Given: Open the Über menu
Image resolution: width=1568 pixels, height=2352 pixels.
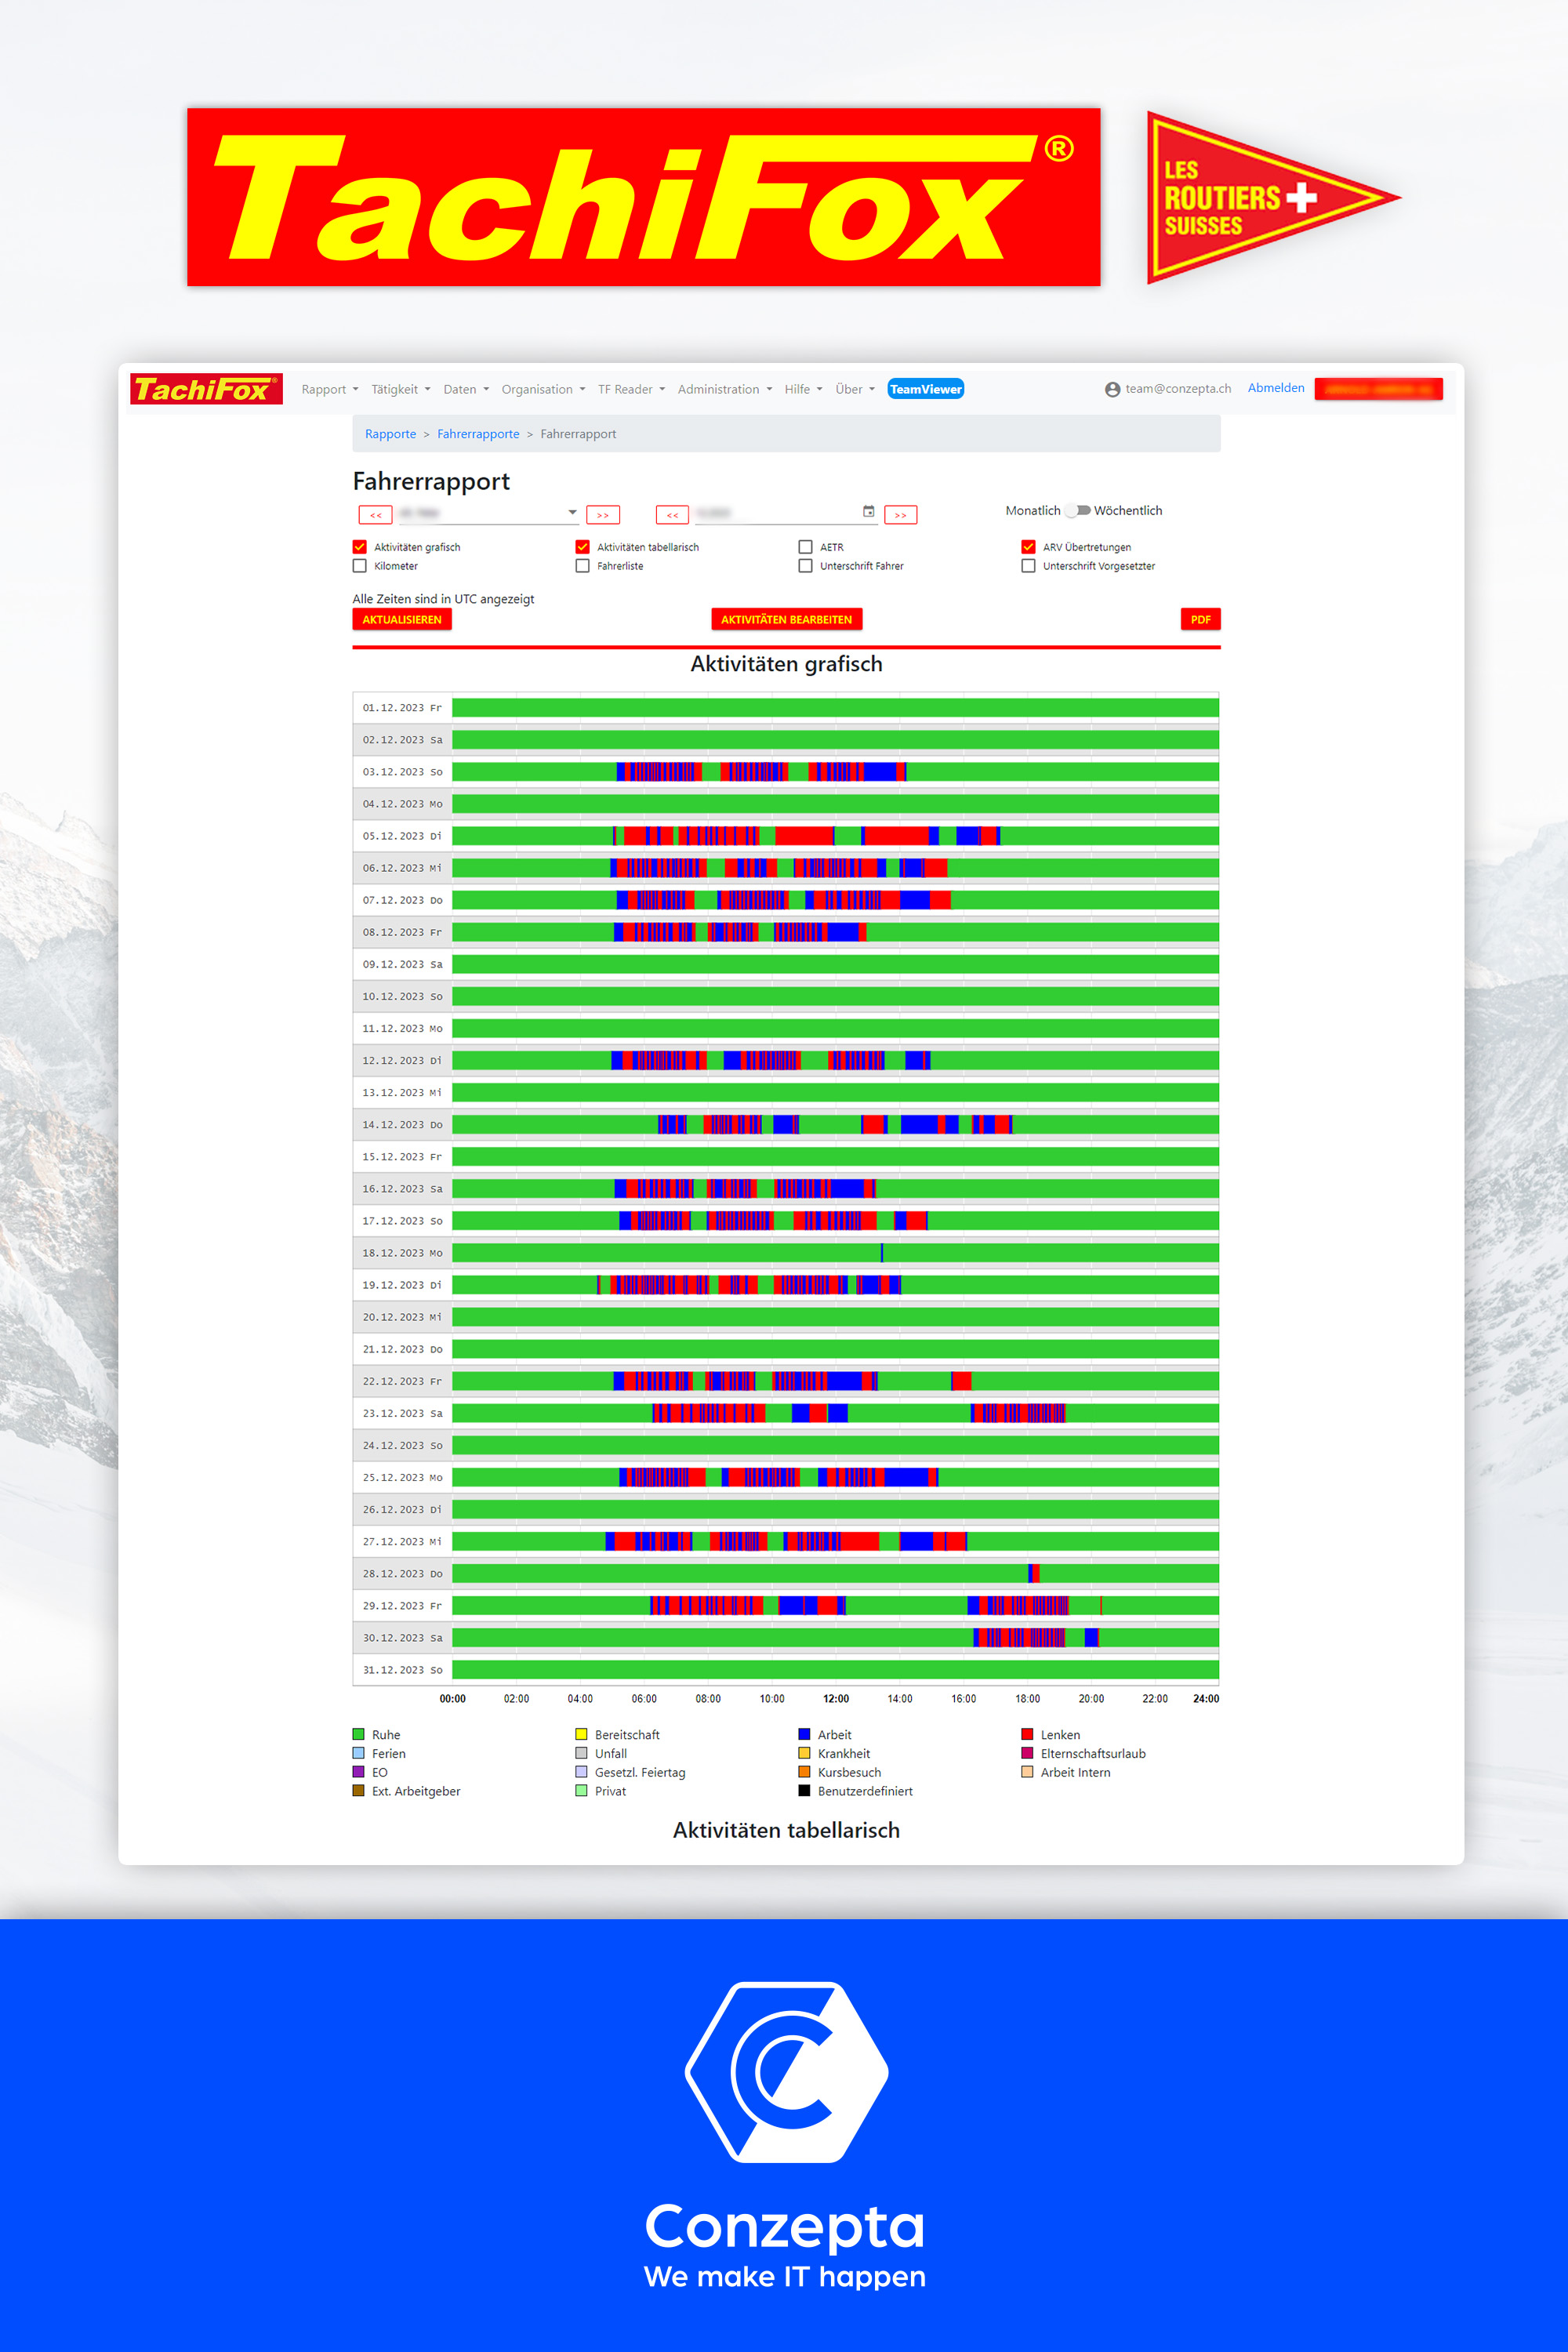Looking at the screenshot, I should pyautogui.click(x=855, y=389).
